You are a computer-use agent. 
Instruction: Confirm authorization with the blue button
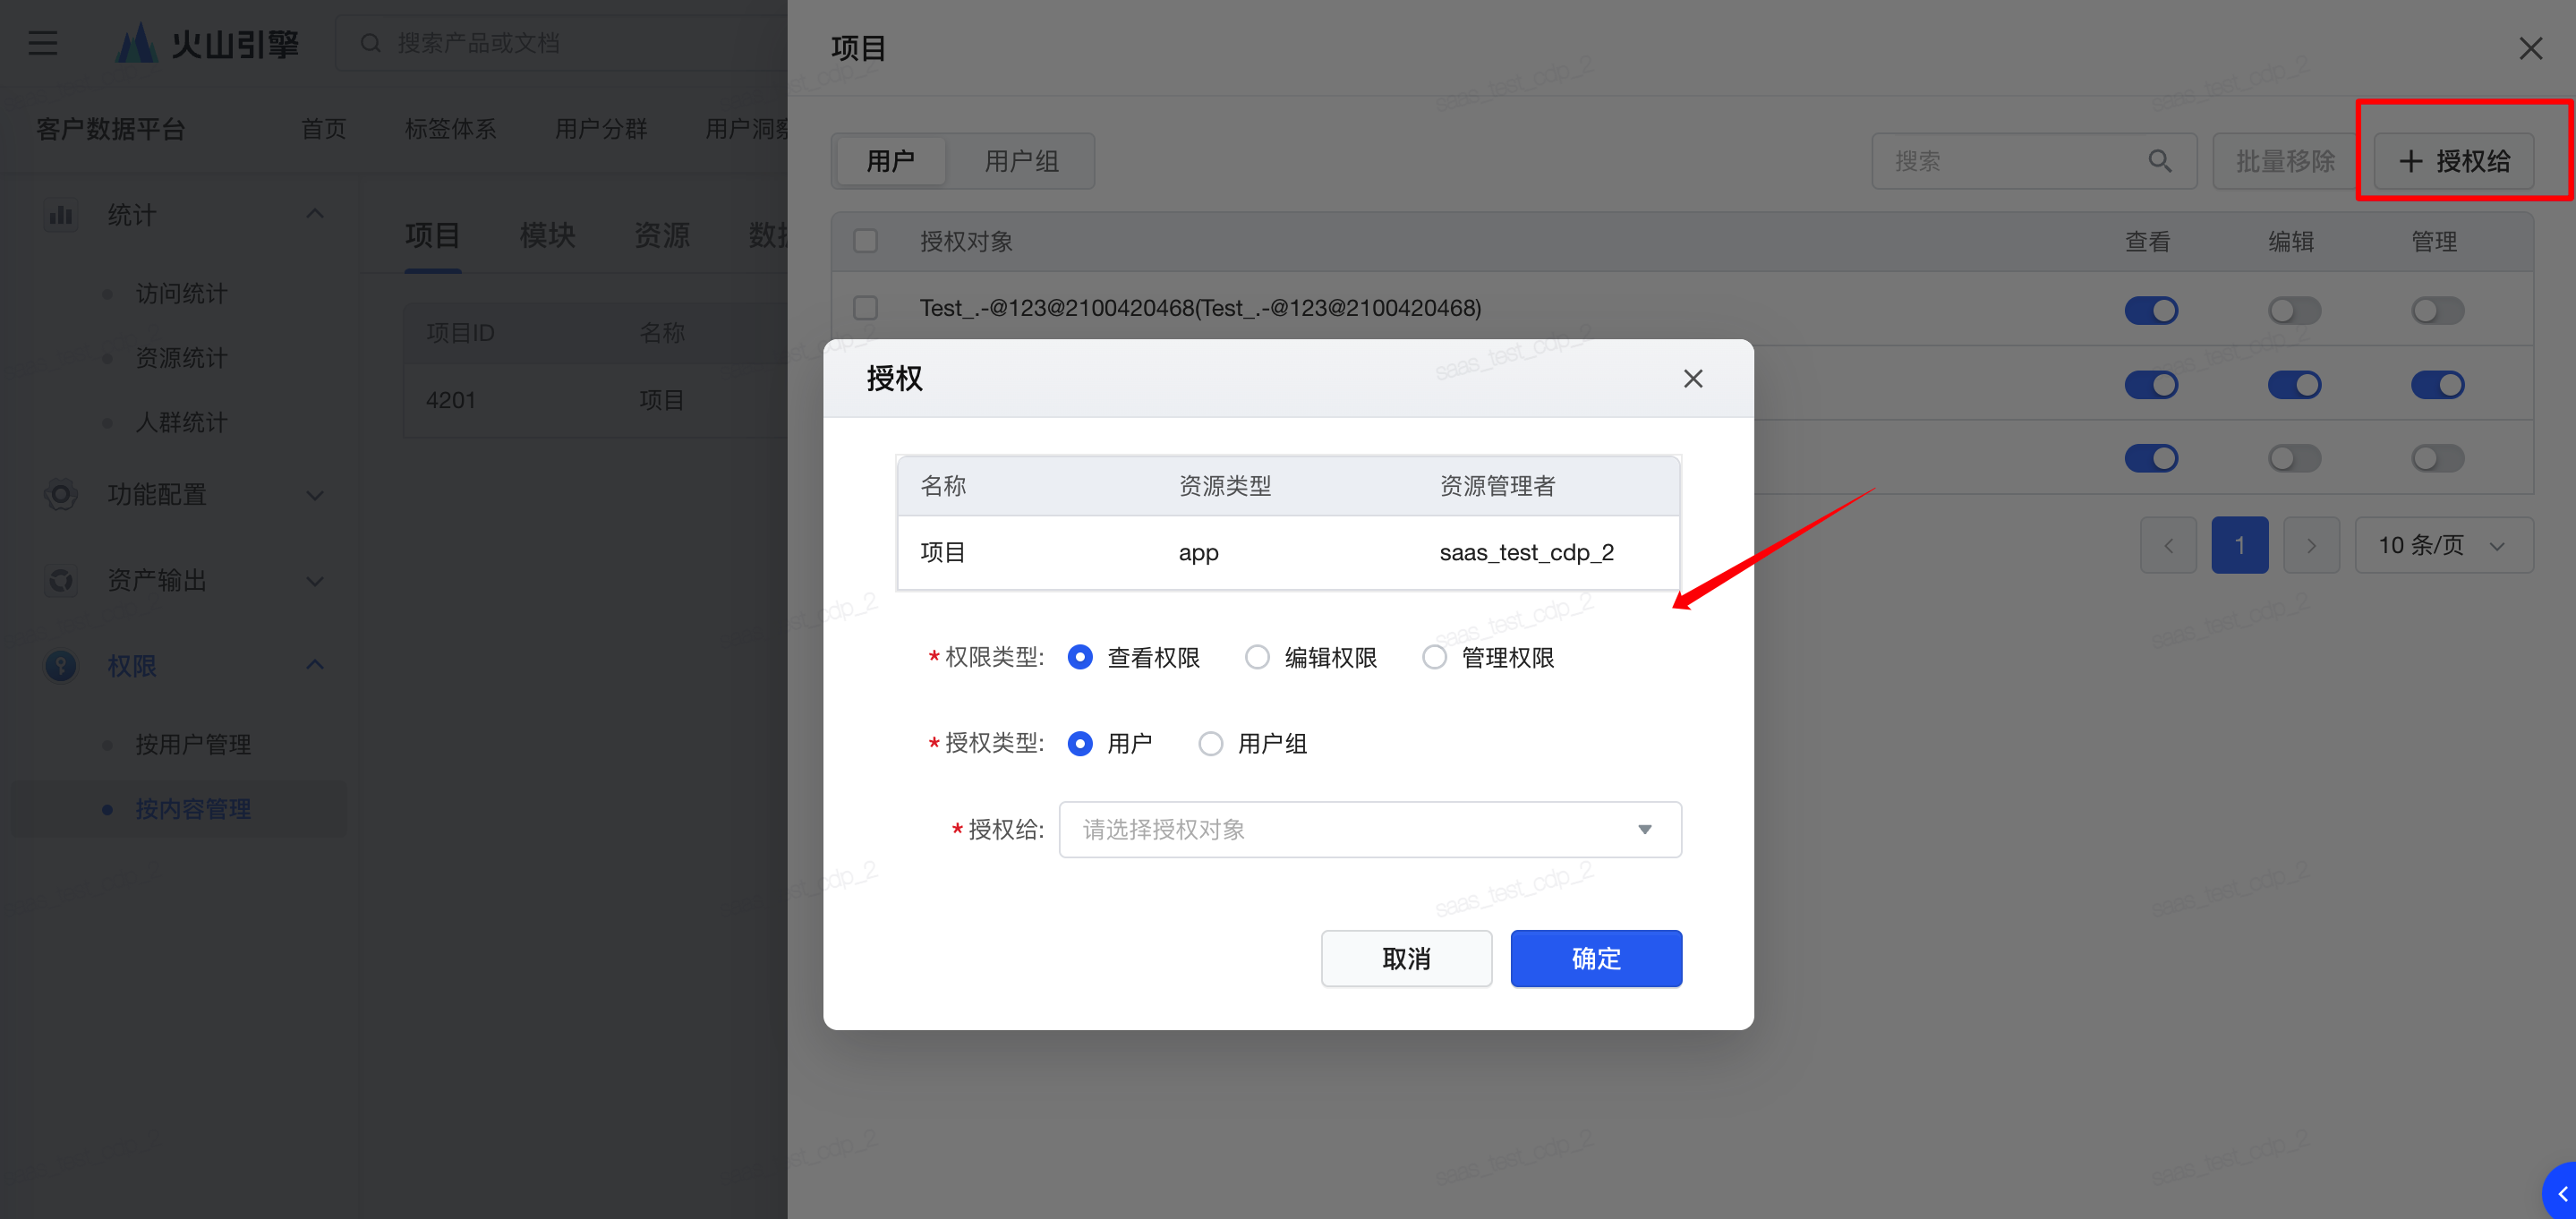pos(1595,958)
